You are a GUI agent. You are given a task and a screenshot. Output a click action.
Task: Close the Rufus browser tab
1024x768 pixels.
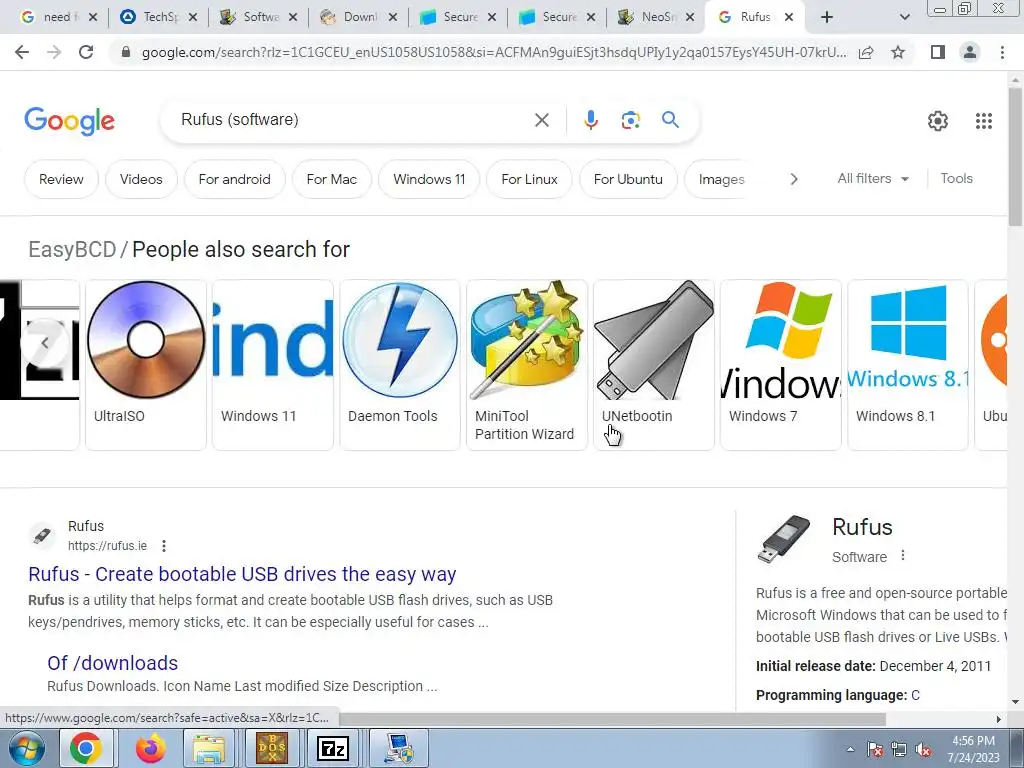coord(789,17)
